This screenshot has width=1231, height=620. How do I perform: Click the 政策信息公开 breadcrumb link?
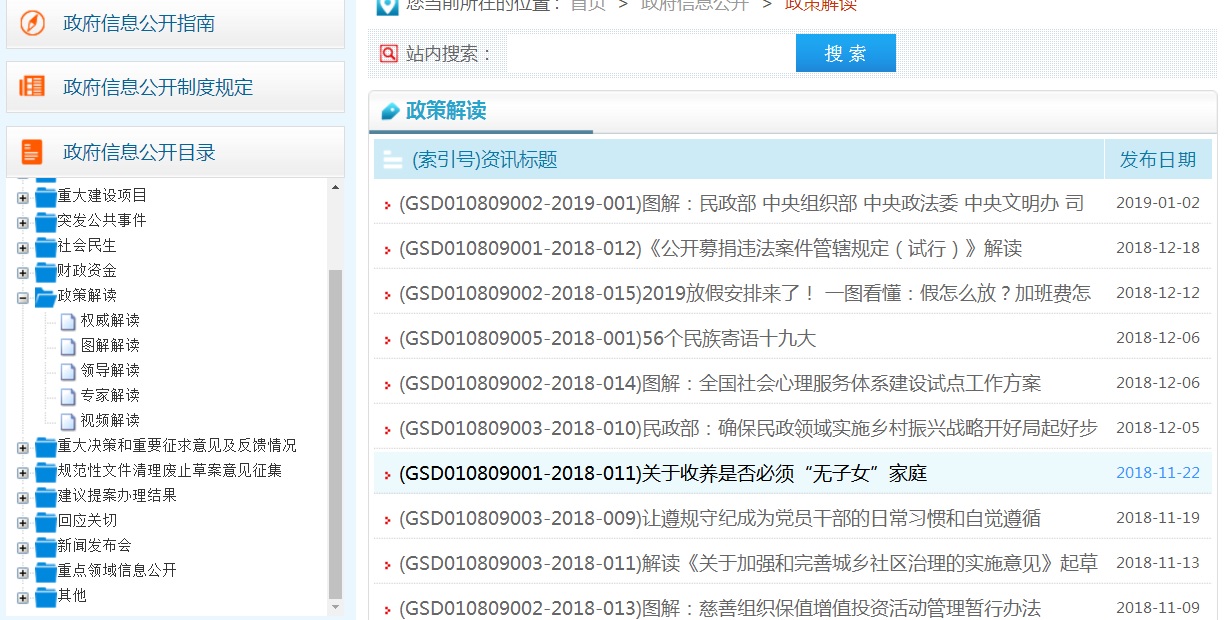(694, 5)
